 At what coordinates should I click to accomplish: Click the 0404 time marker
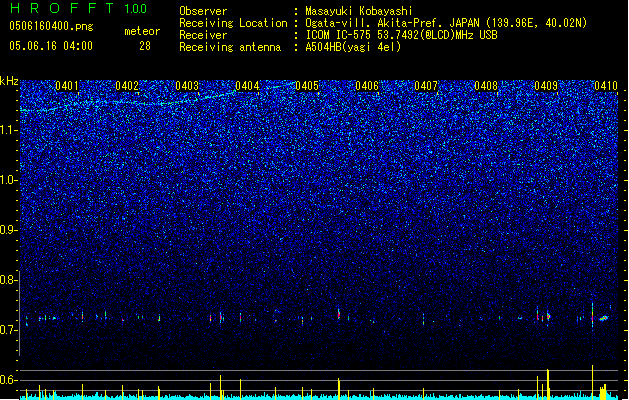(x=247, y=86)
